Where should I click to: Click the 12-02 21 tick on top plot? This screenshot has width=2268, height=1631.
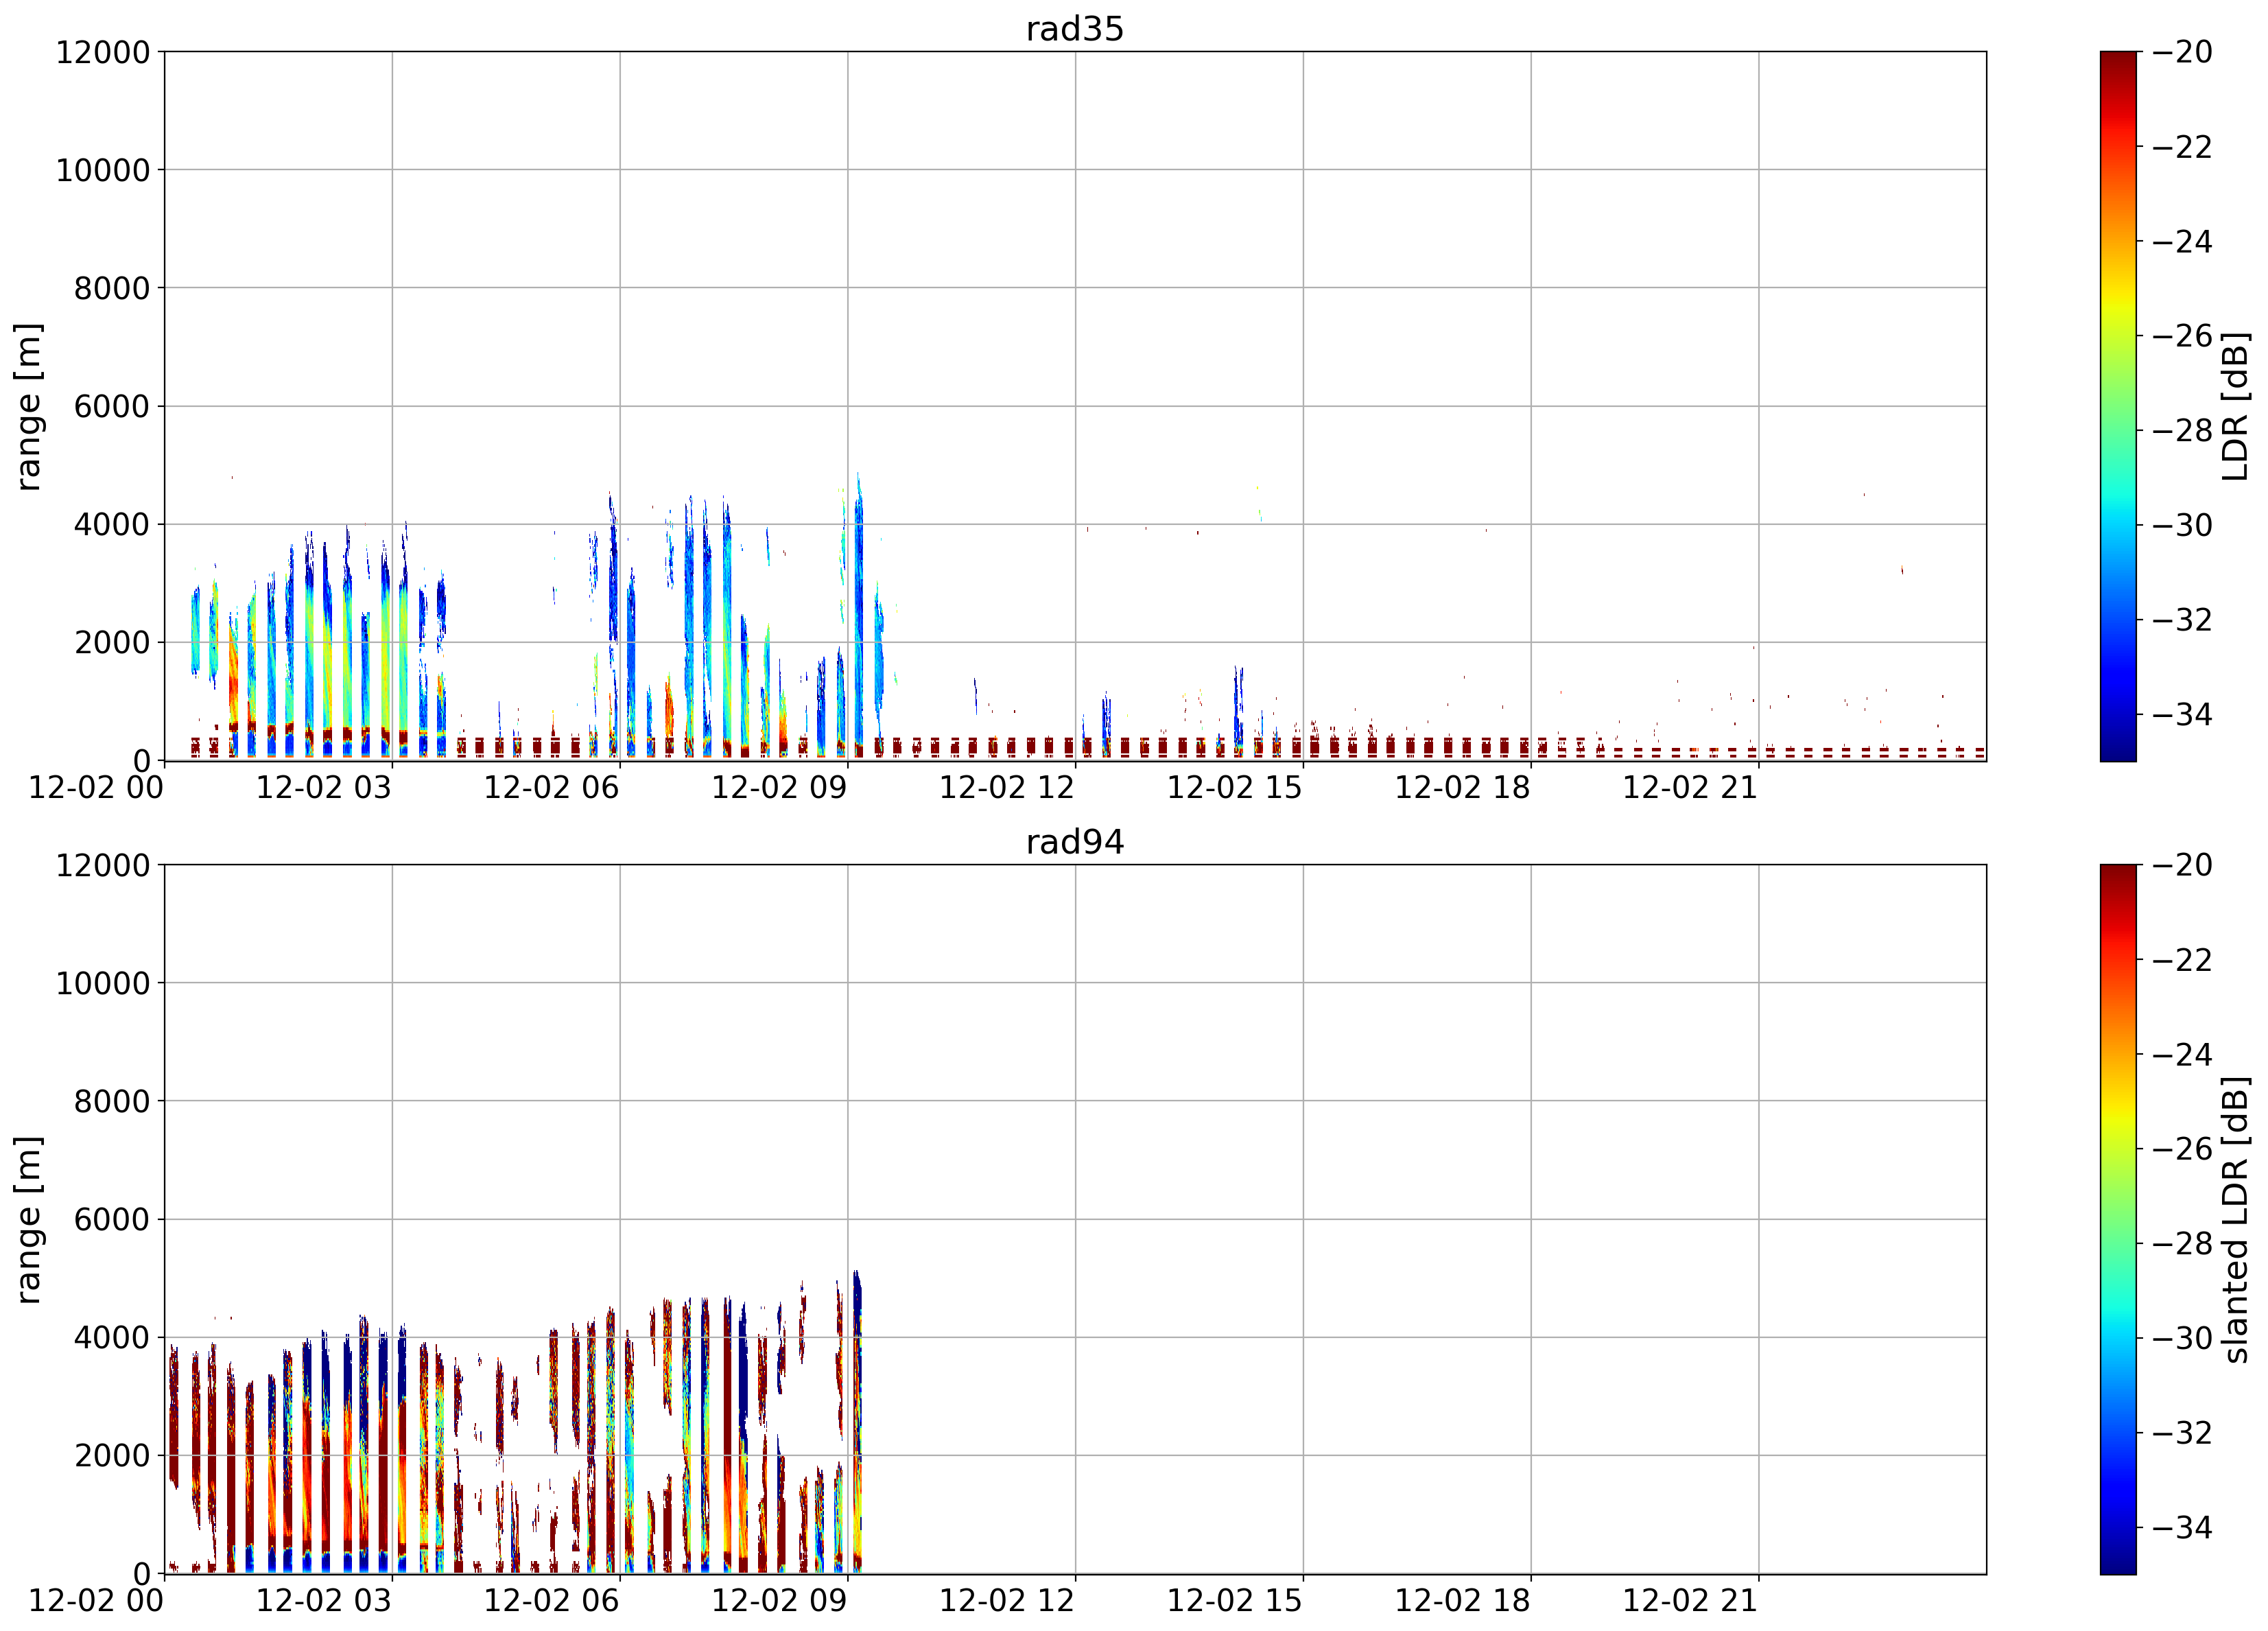(x=1690, y=788)
